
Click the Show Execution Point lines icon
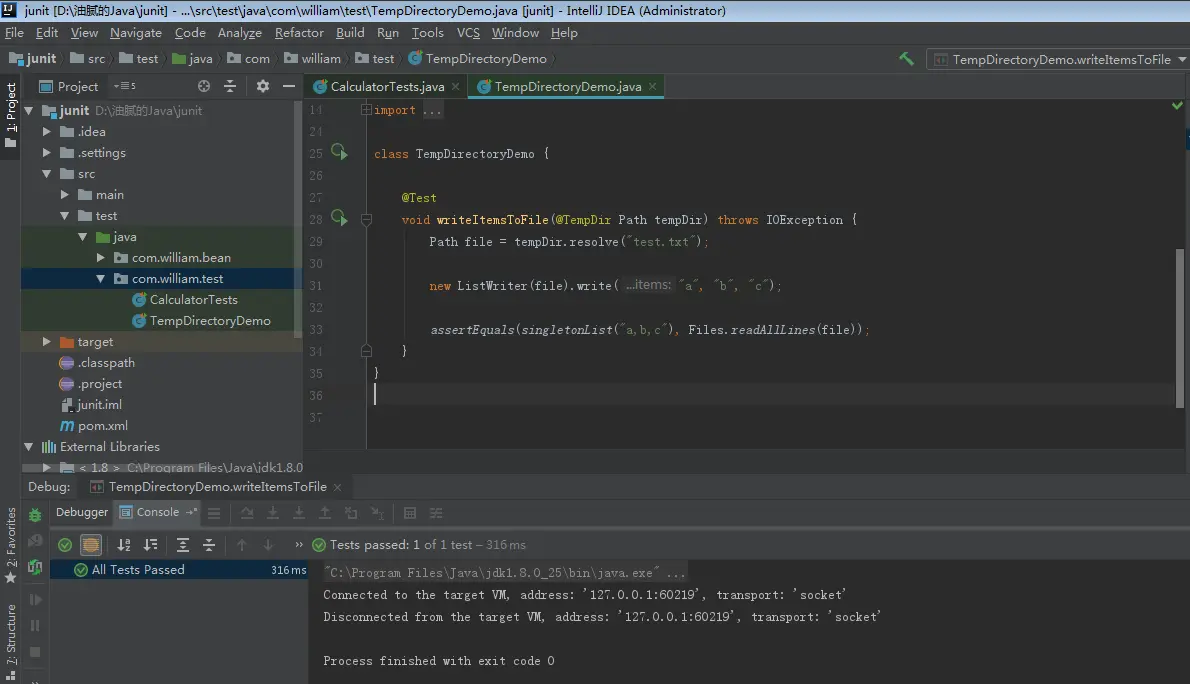point(214,513)
